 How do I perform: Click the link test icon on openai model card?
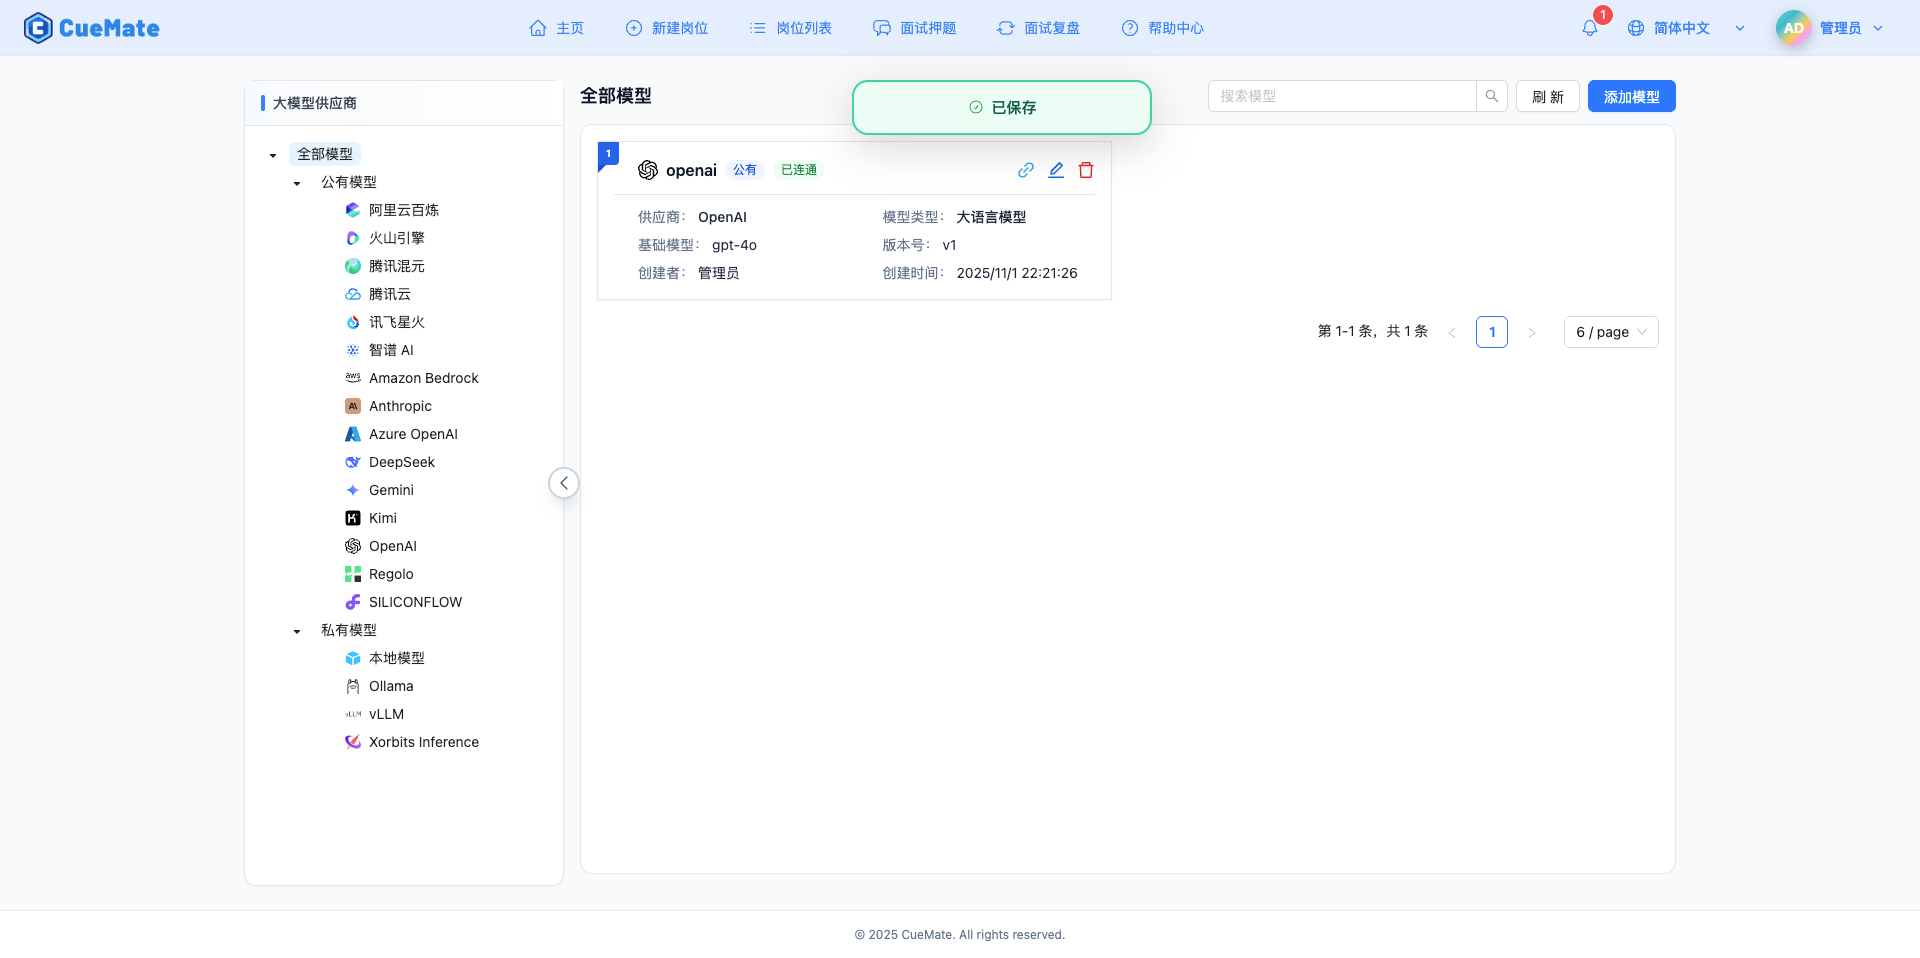point(1026,170)
